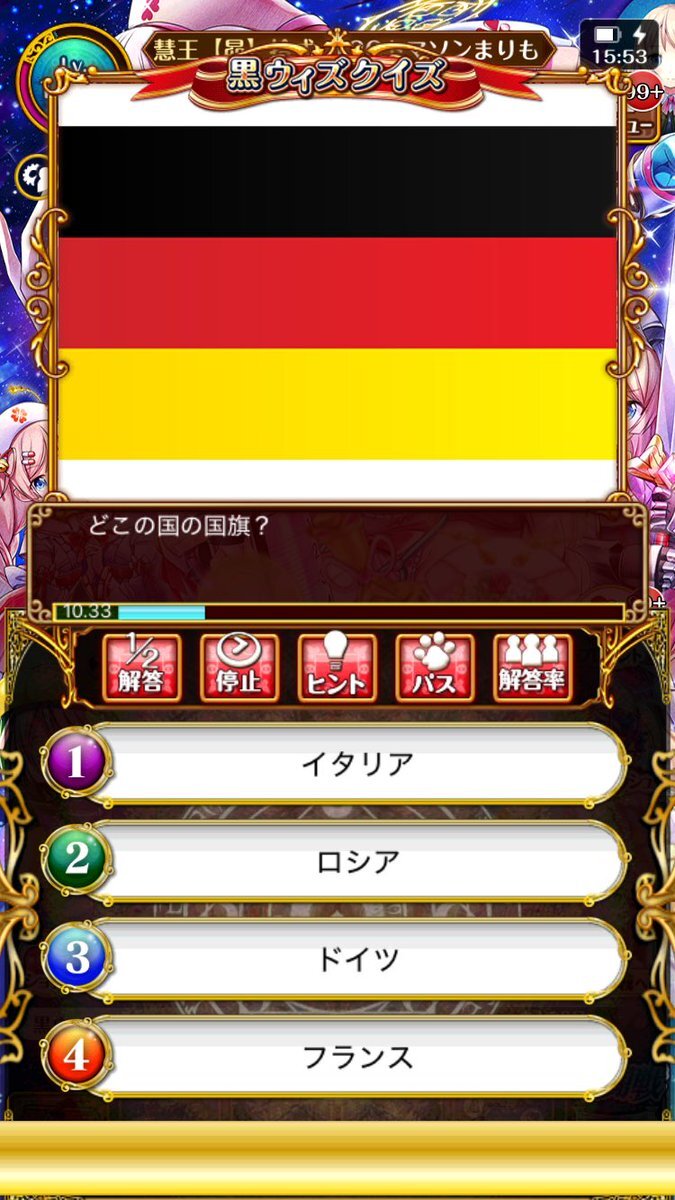Choose answer イタリア
Screen dimensions: 675x1200
(x=358, y=765)
